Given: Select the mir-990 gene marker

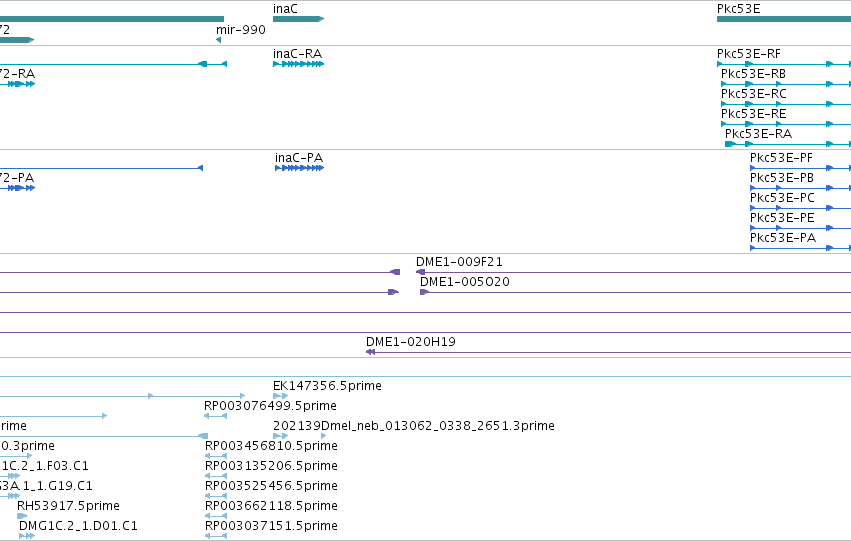Looking at the screenshot, I should pyautogui.click(x=218, y=40).
